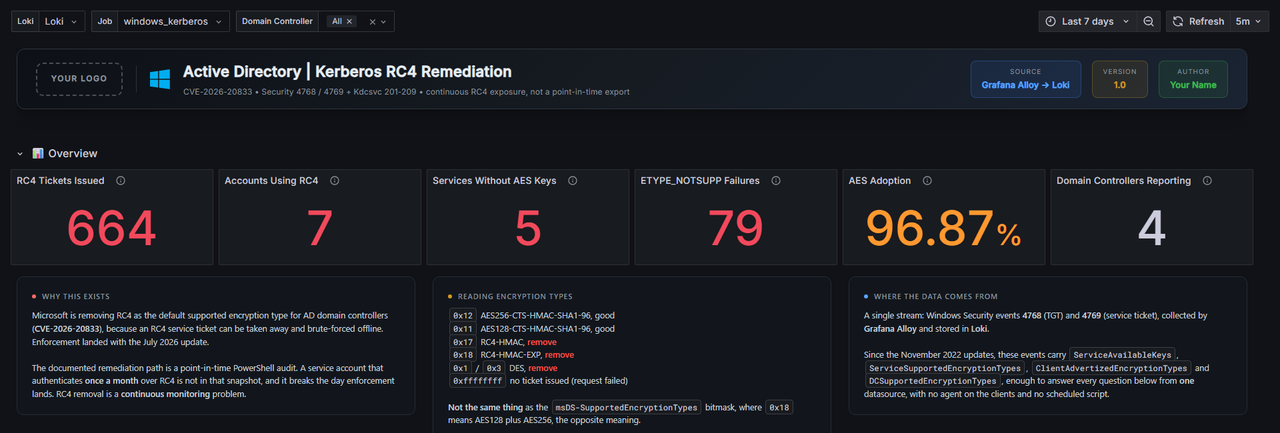The width and height of the screenshot is (1280, 433).
Task: Click the READING ENCRYPTION TYPES heading
Action: tap(515, 297)
